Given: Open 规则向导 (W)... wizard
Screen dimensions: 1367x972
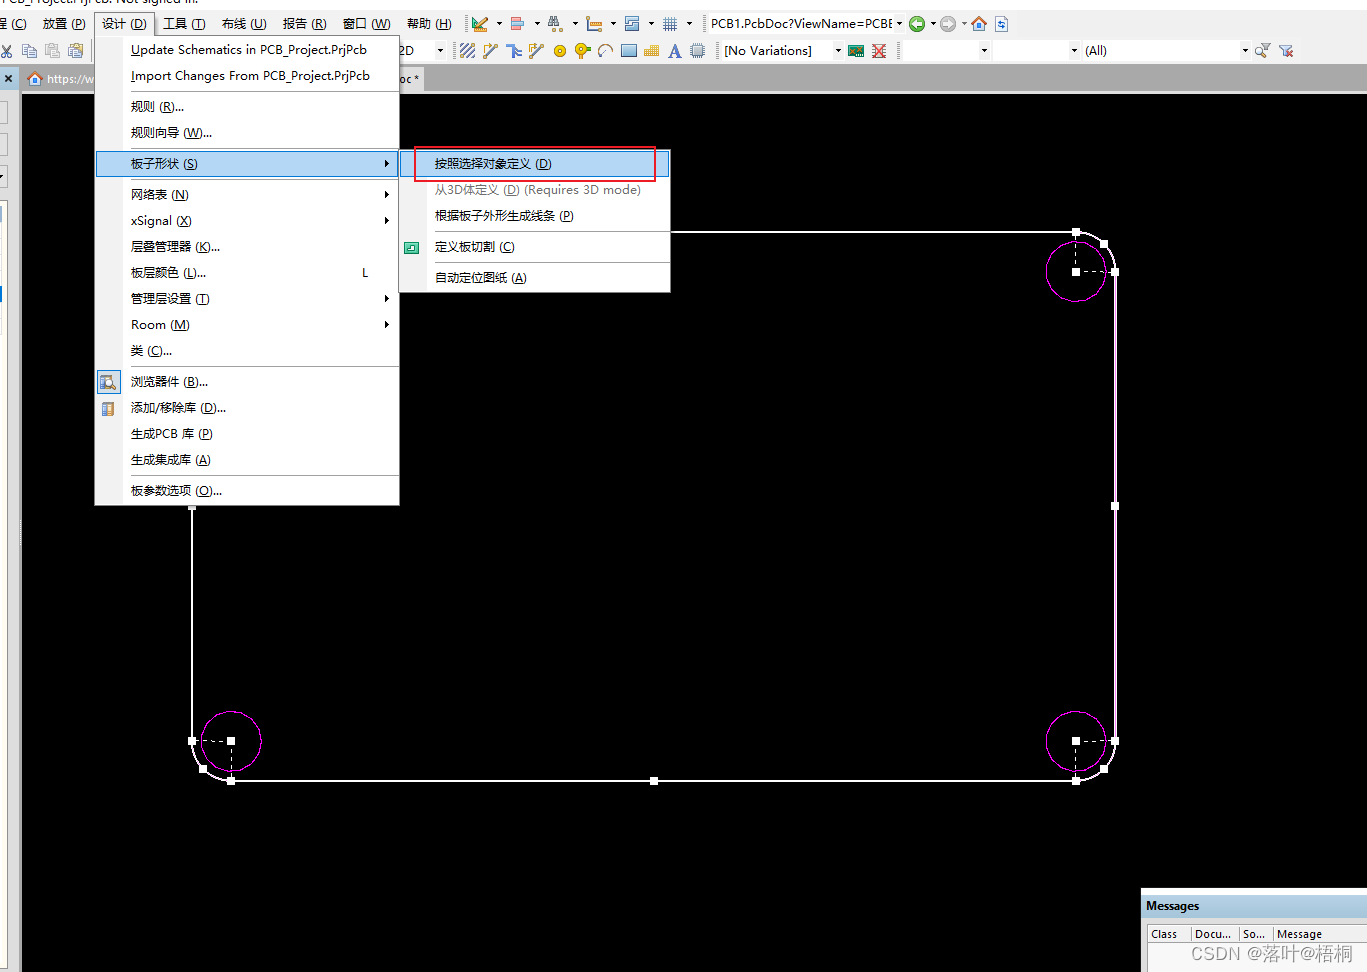Looking at the screenshot, I should (x=247, y=133).
